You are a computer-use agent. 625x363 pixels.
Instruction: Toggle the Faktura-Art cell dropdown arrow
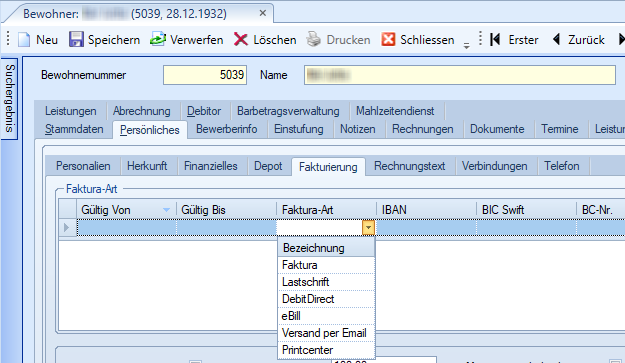coord(368,228)
